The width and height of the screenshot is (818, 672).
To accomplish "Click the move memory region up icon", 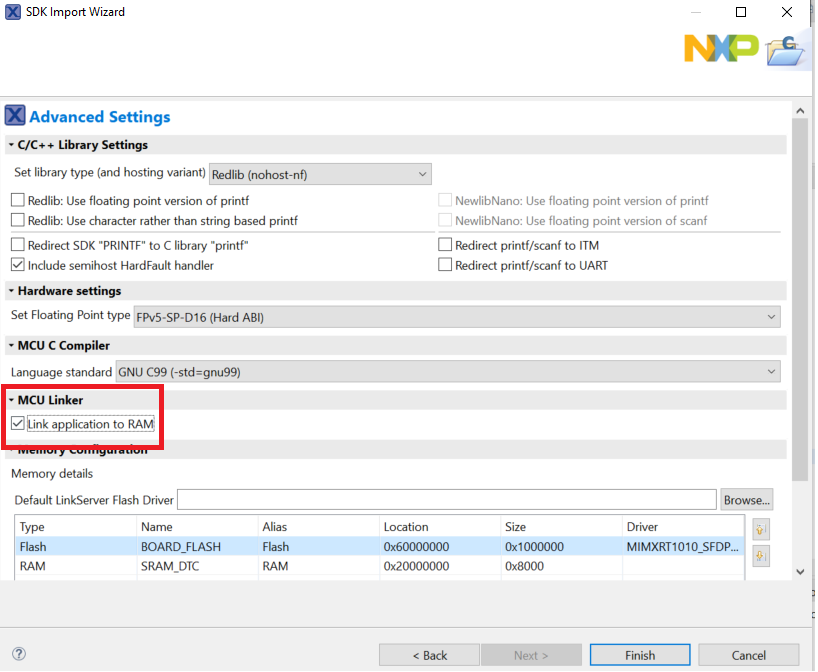I will coord(762,530).
